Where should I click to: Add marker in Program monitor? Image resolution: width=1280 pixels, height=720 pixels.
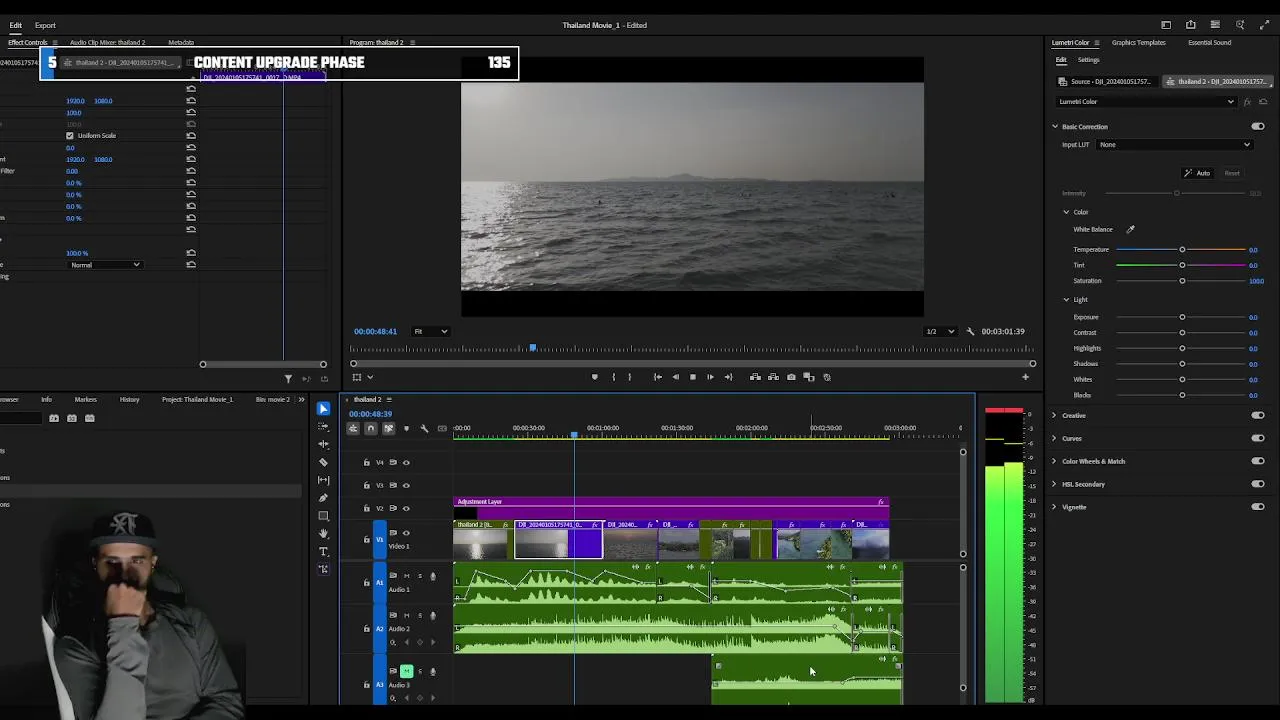click(595, 377)
